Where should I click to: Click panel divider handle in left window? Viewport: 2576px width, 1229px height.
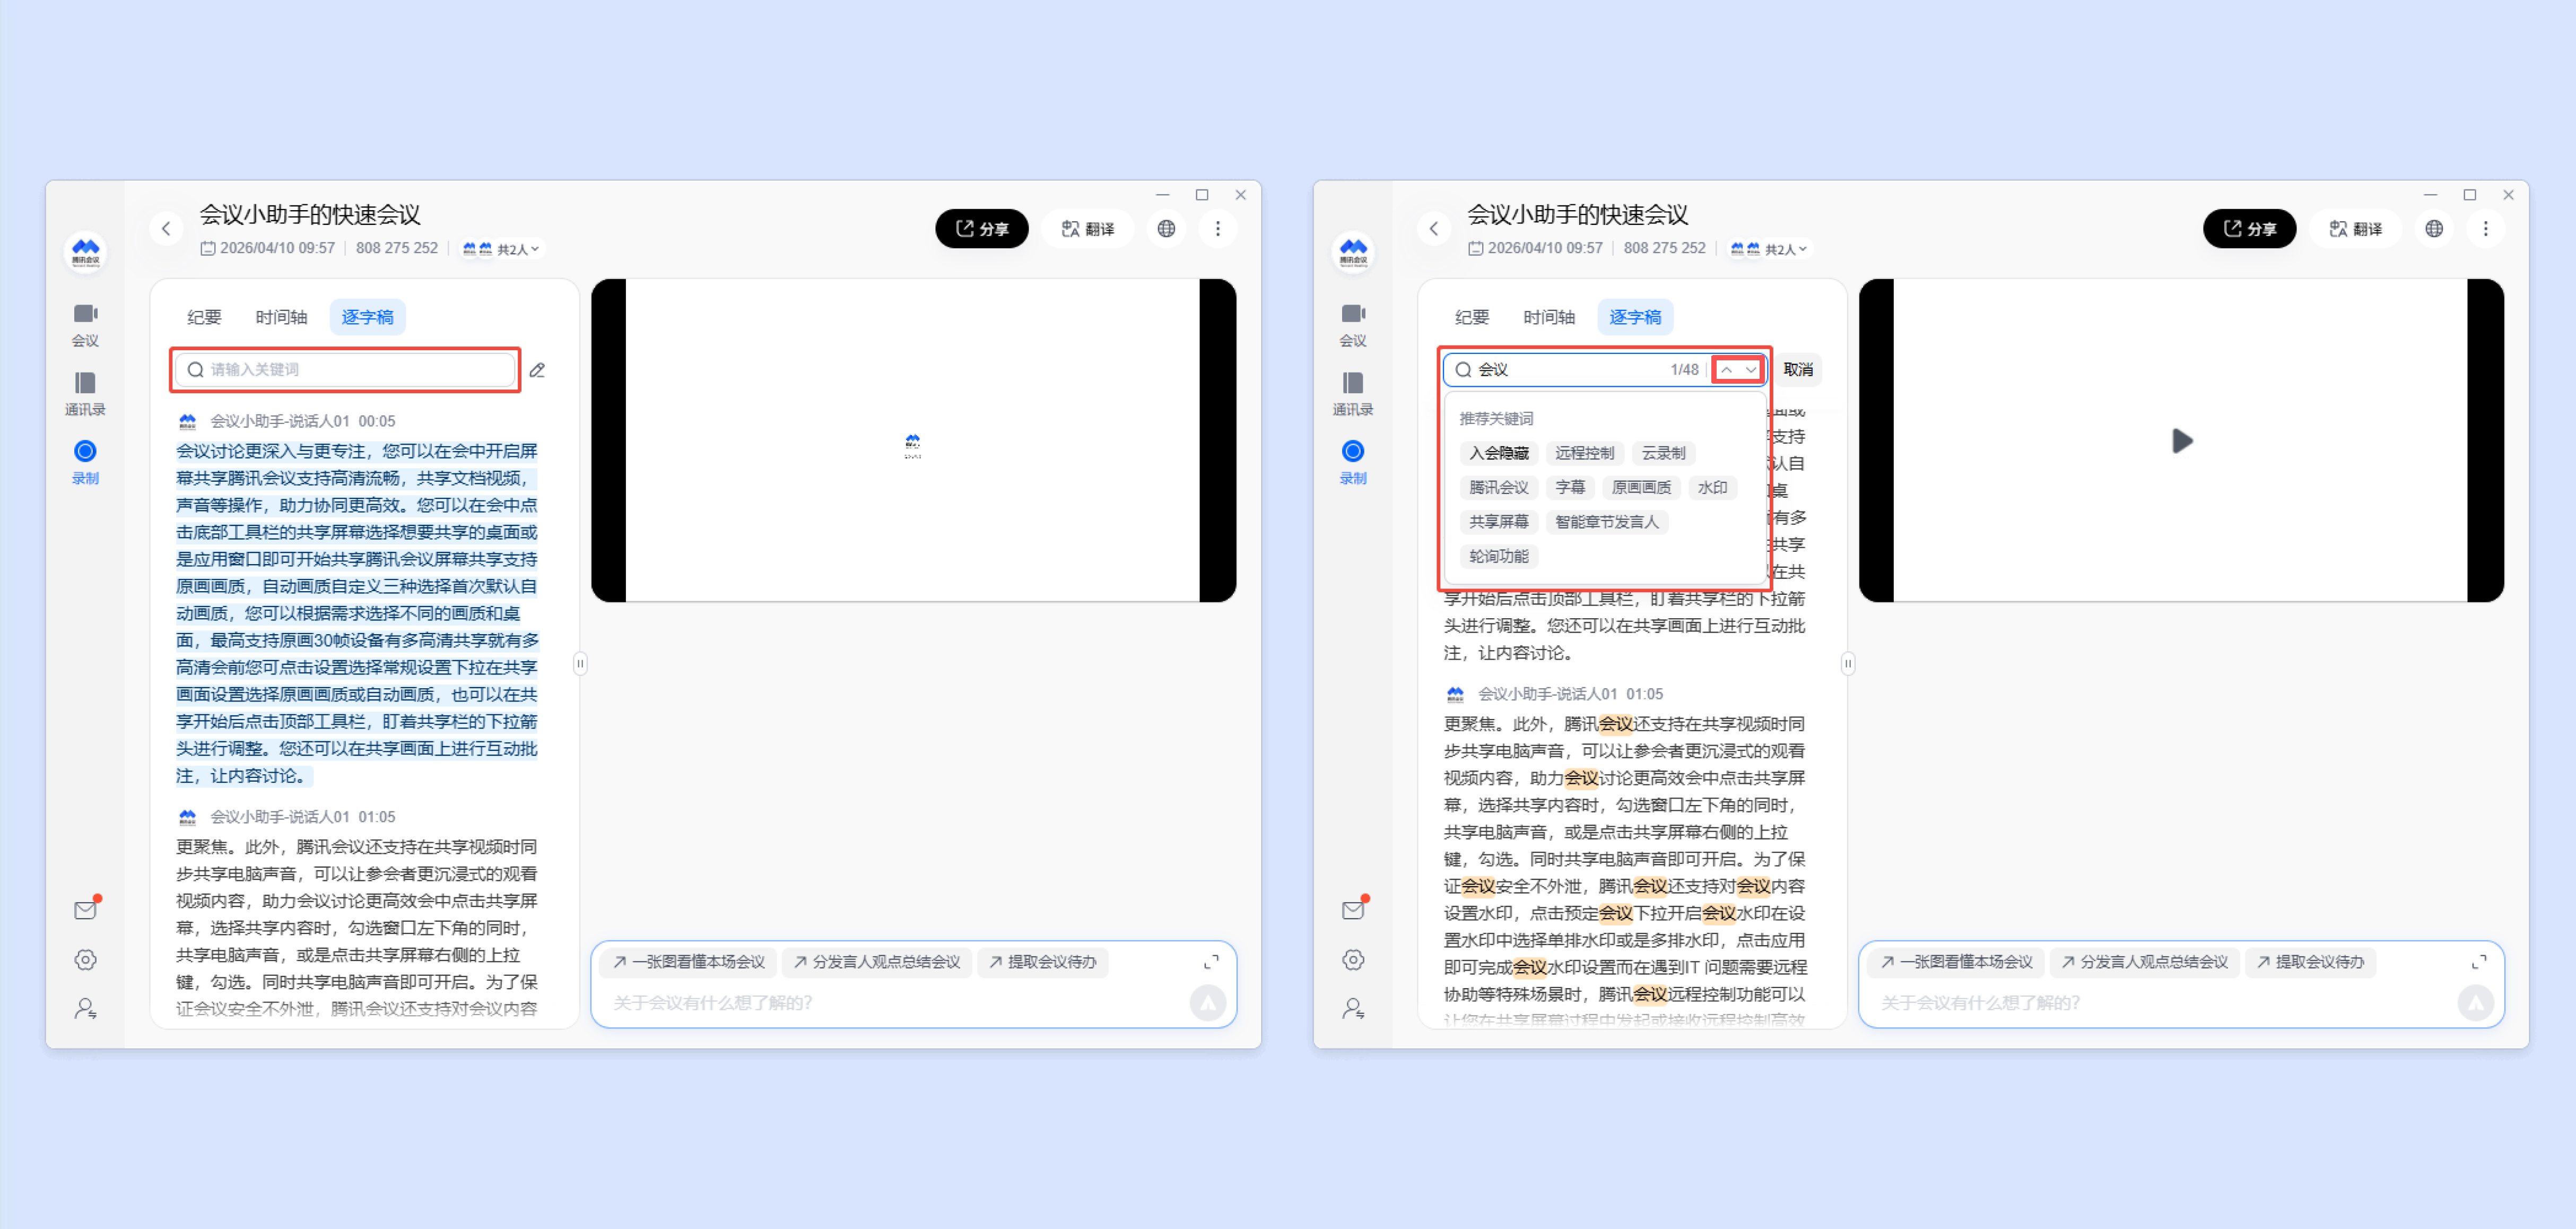click(x=580, y=663)
